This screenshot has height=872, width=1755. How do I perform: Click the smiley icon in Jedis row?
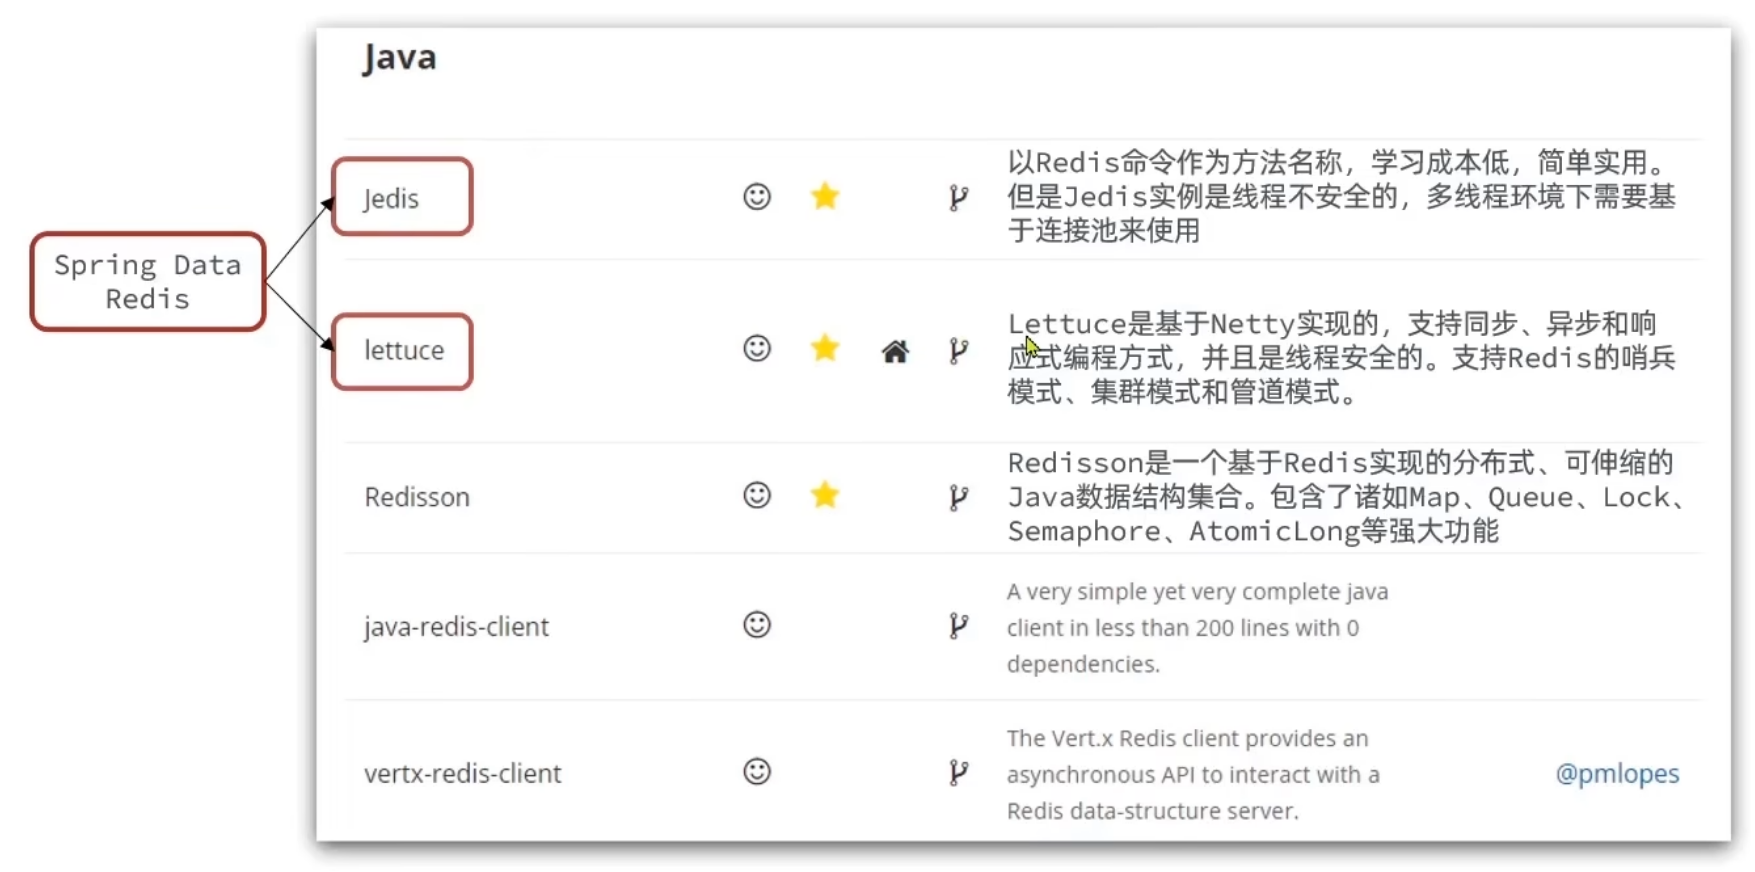(757, 196)
